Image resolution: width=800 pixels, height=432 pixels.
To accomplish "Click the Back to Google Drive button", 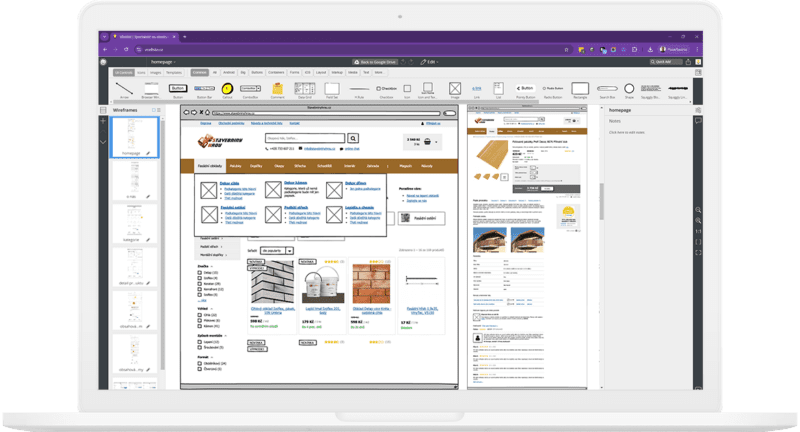I will click(376, 61).
